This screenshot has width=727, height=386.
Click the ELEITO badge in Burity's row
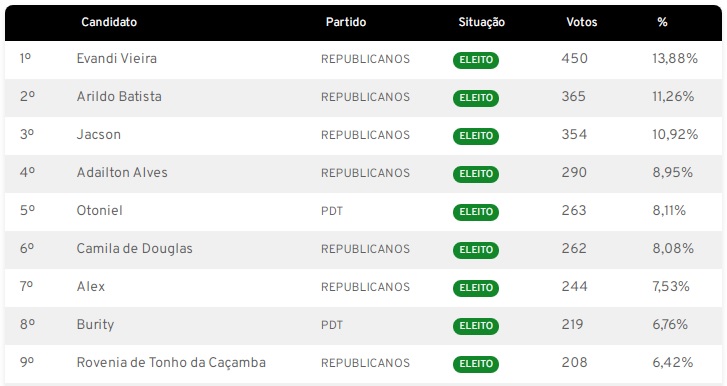click(x=476, y=326)
